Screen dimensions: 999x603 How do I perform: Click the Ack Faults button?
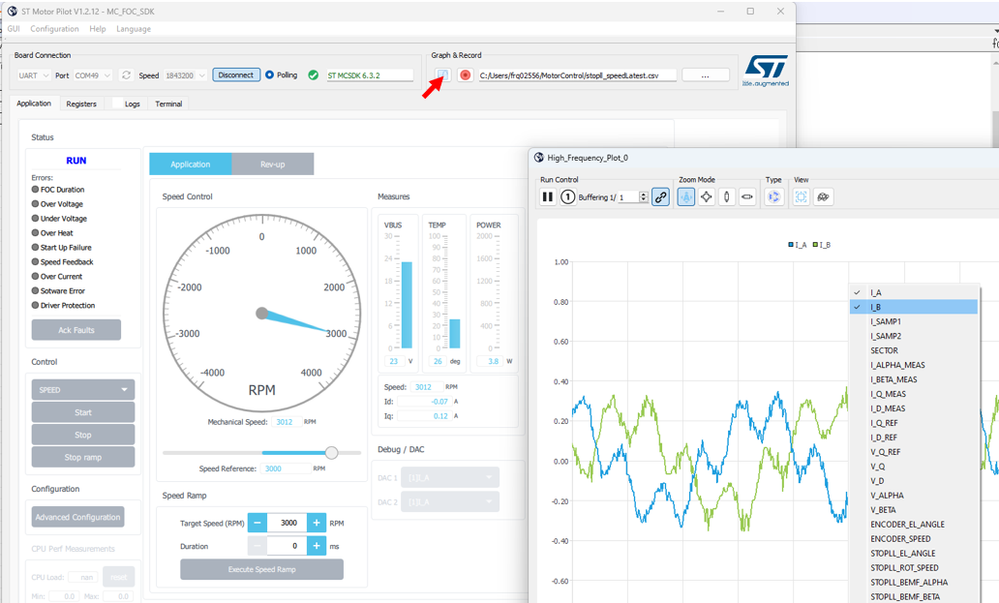tap(76, 330)
